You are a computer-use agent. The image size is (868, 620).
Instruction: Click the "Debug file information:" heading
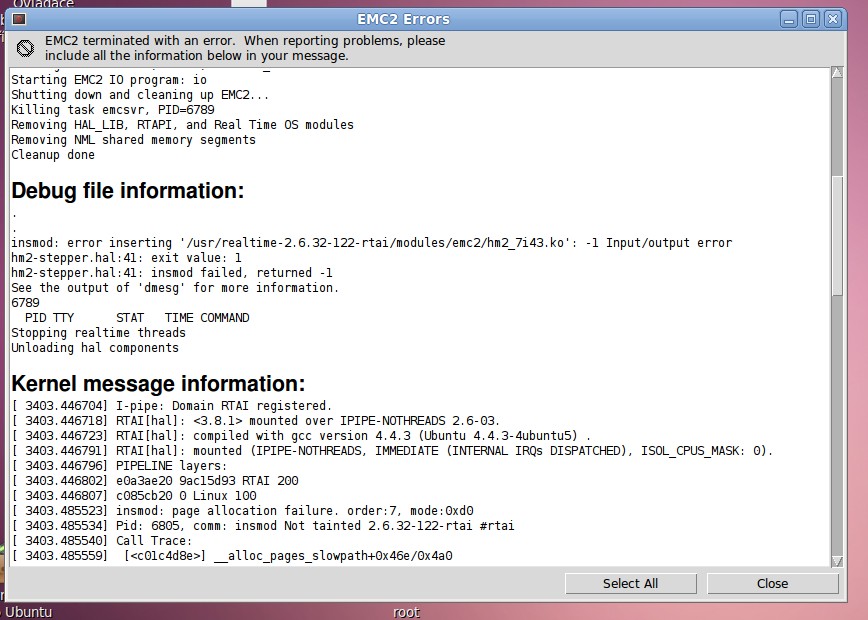coord(127,191)
